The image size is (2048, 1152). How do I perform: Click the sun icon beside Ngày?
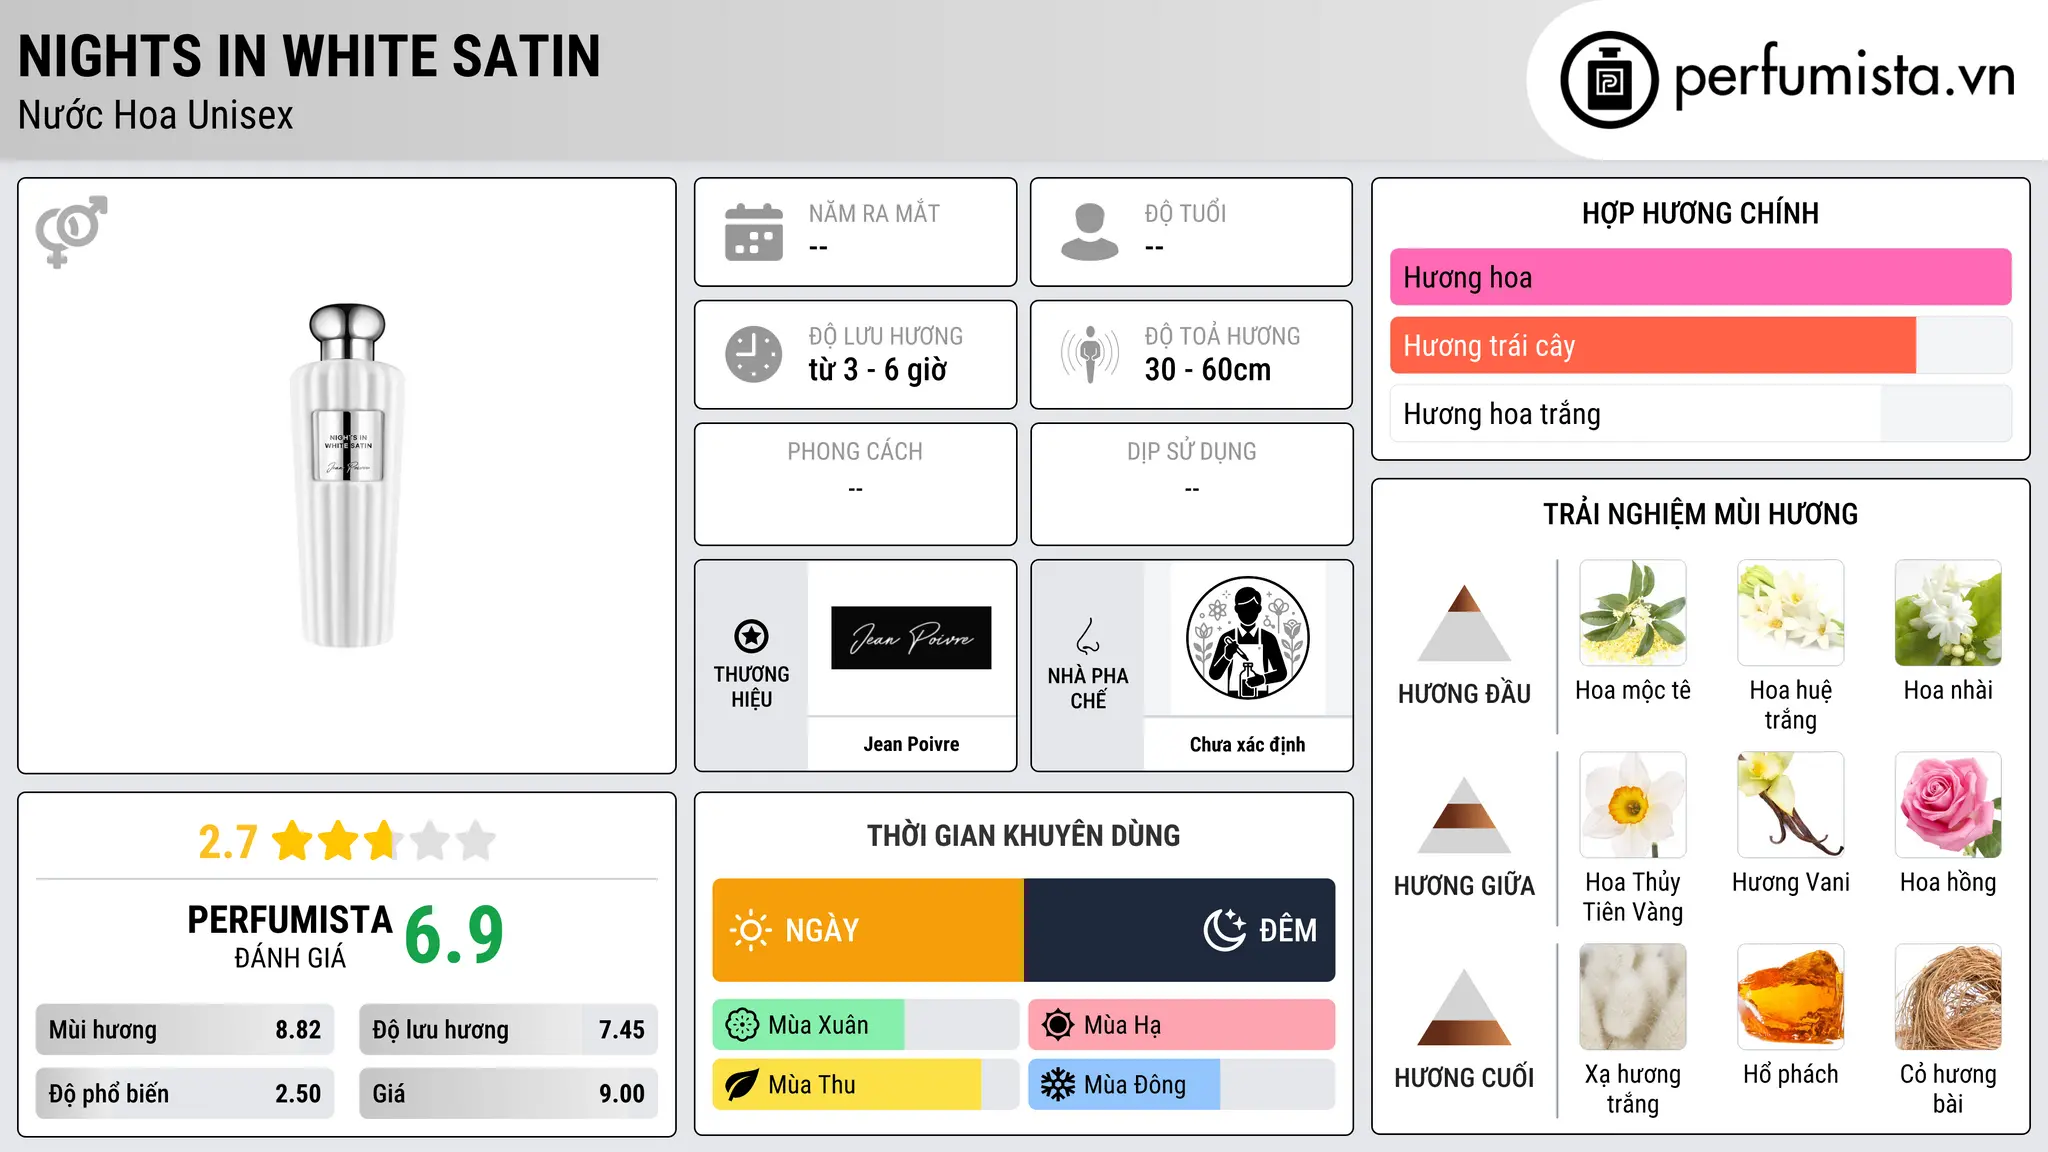[x=751, y=930]
